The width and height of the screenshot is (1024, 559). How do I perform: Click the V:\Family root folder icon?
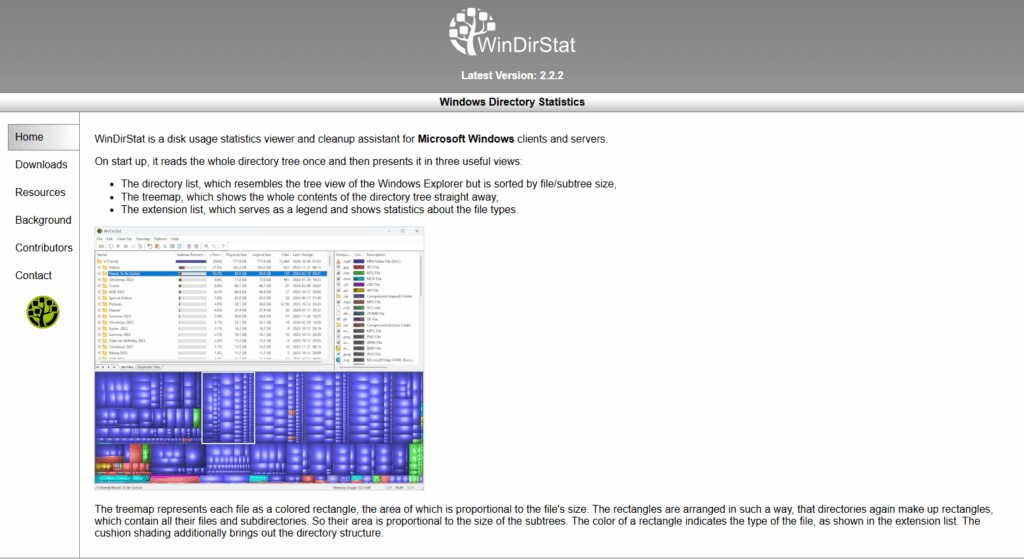coord(99,262)
